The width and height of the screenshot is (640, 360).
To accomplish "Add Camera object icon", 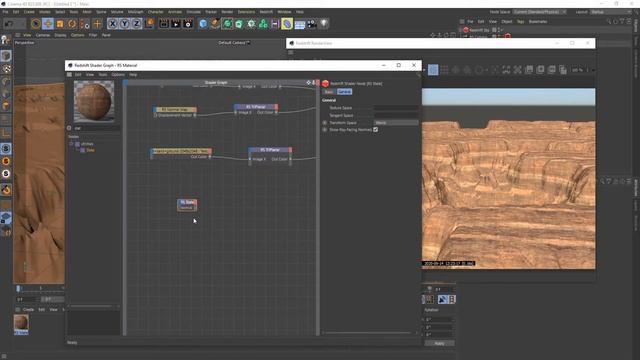I will [312, 24].
